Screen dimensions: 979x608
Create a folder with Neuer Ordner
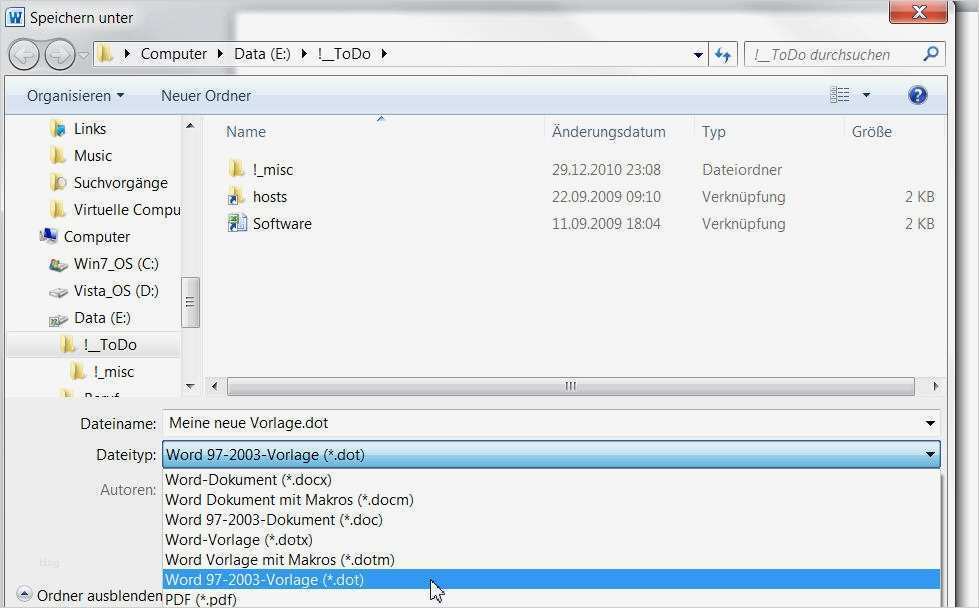(205, 95)
